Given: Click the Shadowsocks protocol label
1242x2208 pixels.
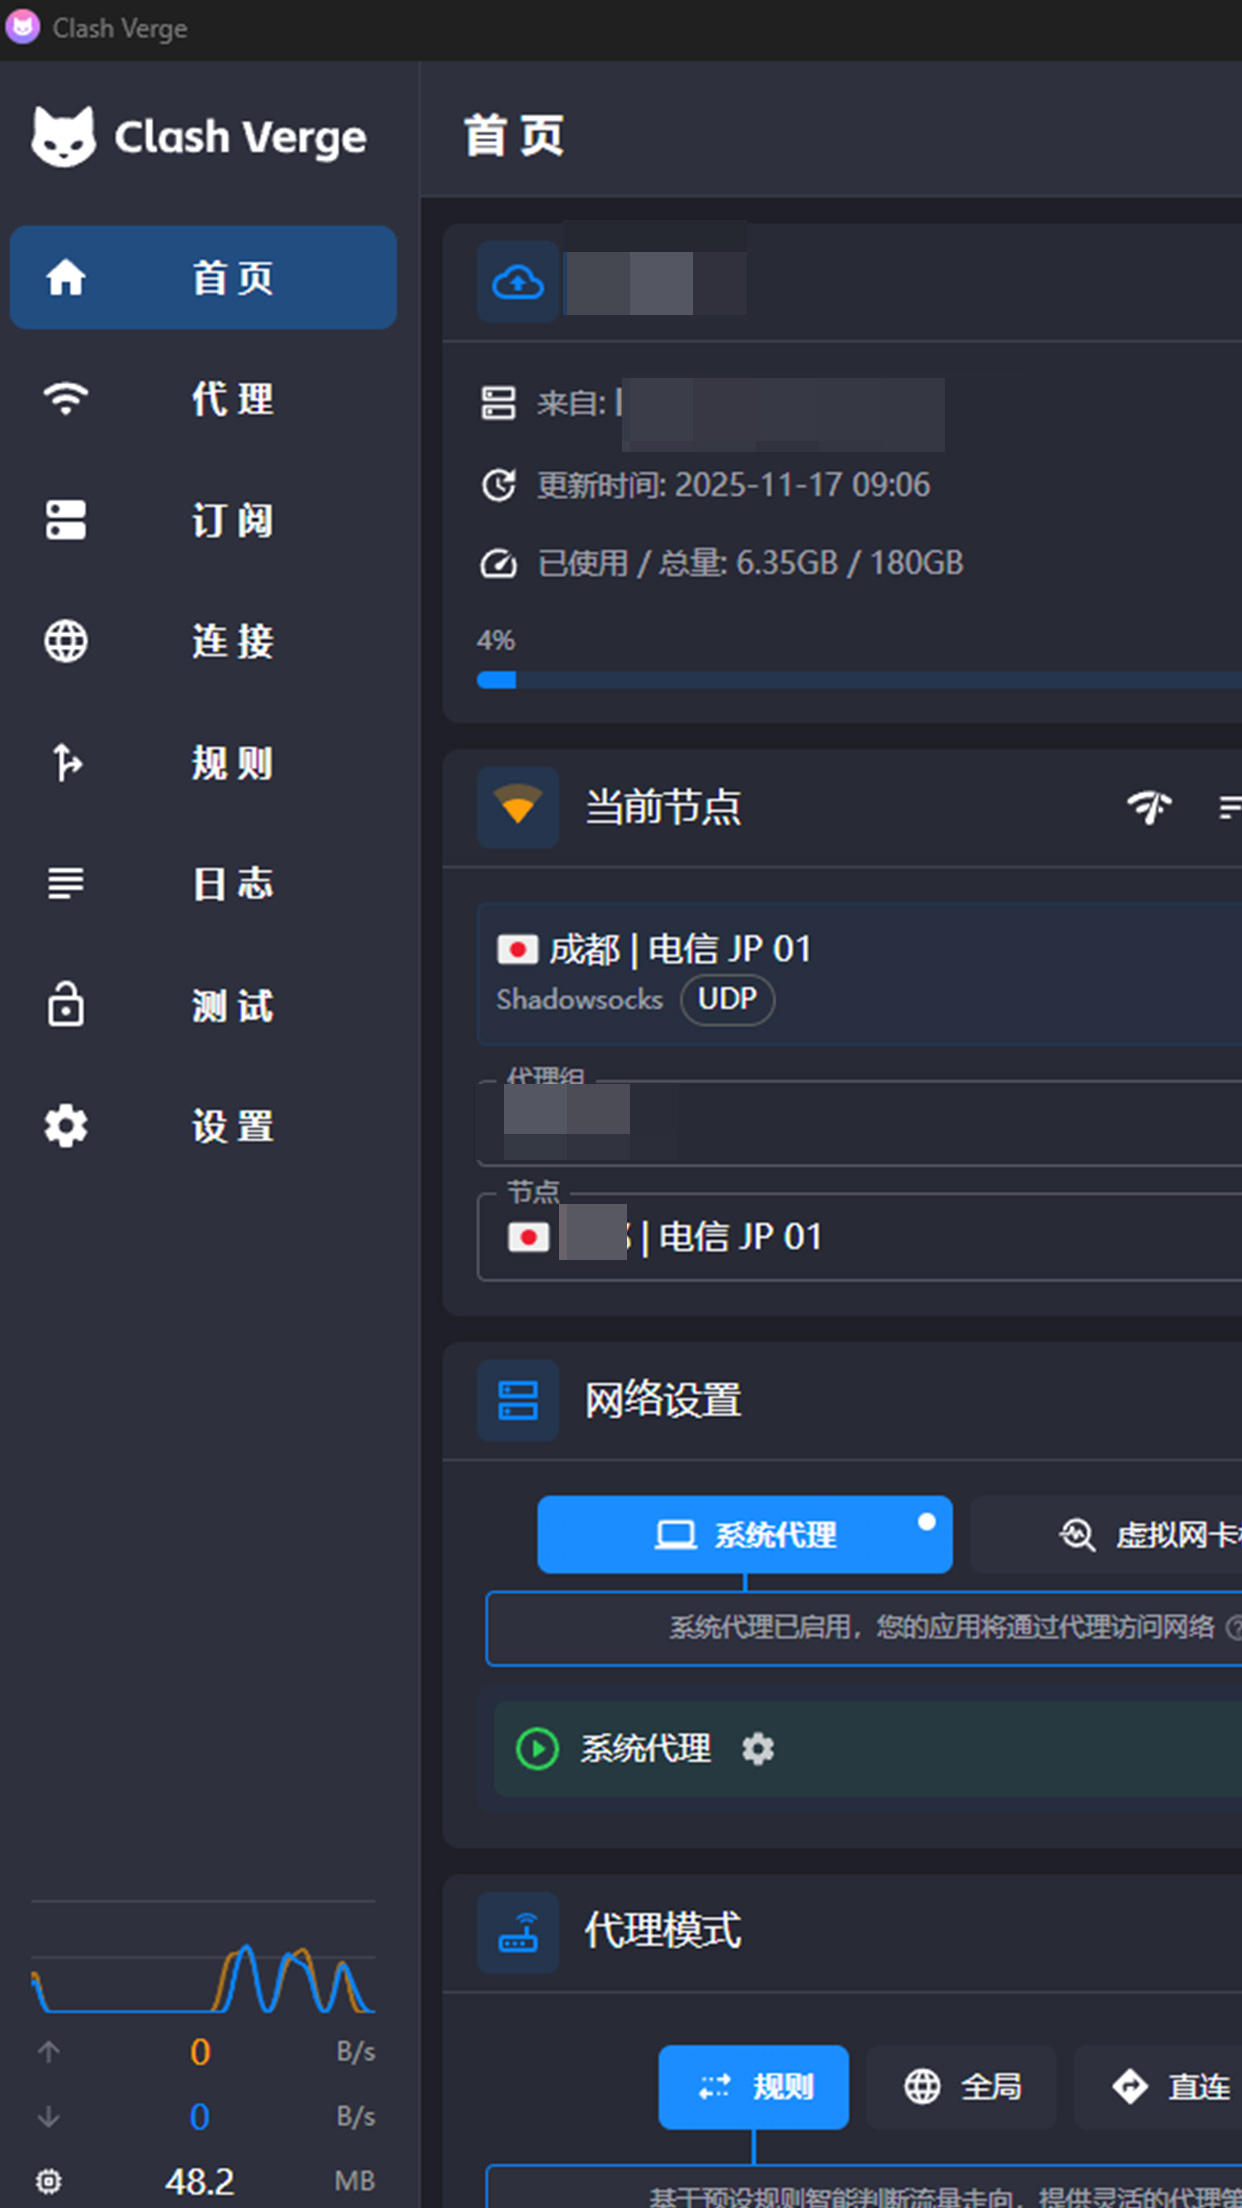Looking at the screenshot, I should pyautogui.click(x=580, y=999).
